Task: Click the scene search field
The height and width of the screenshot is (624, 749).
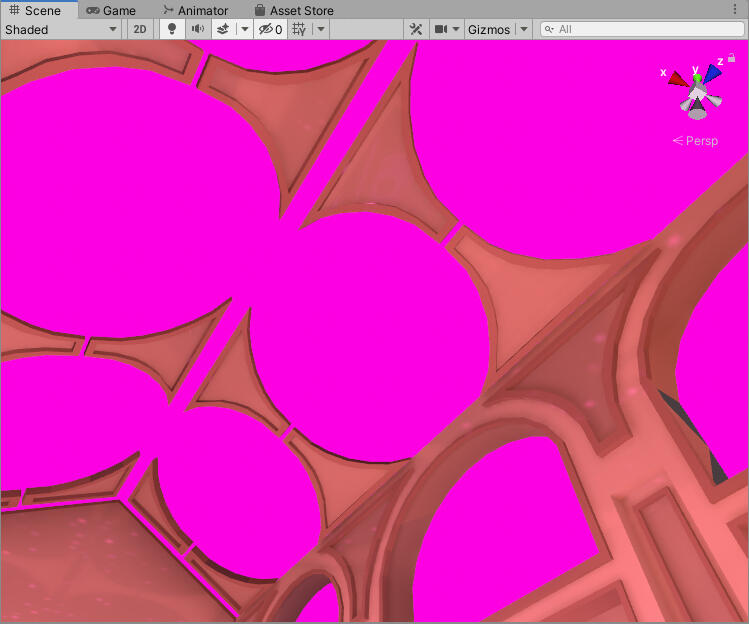Action: coord(640,29)
